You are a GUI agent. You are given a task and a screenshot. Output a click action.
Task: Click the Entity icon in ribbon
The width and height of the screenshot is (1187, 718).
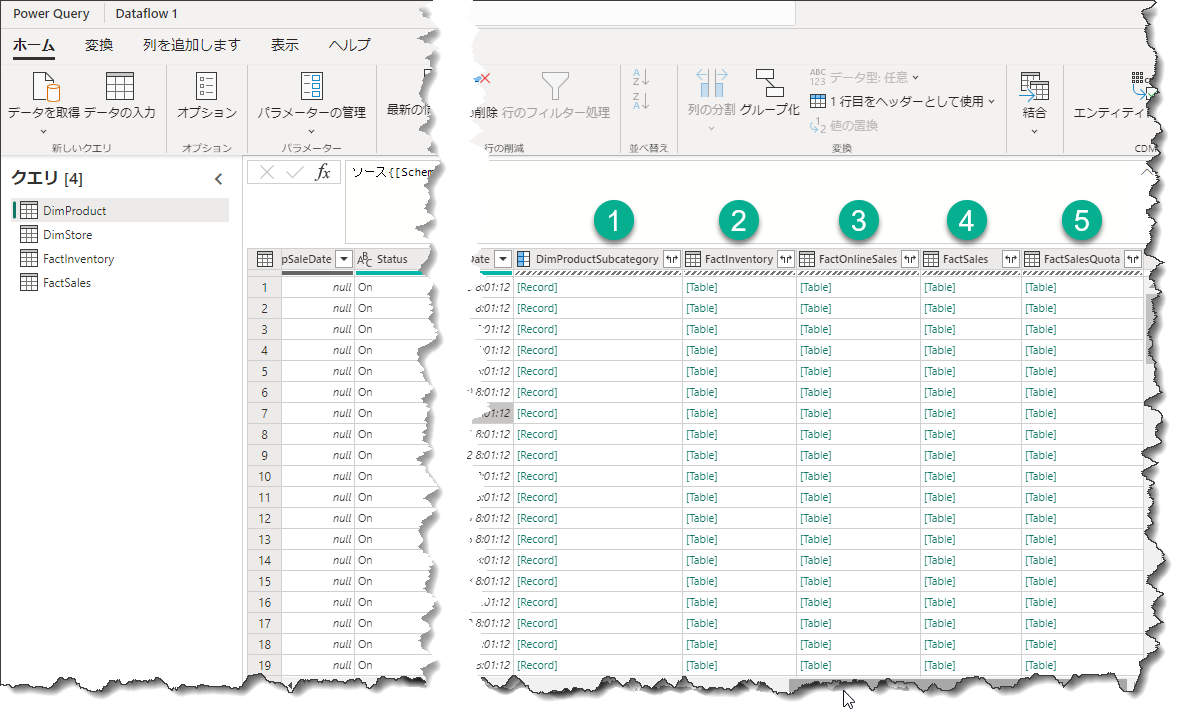click(1143, 87)
